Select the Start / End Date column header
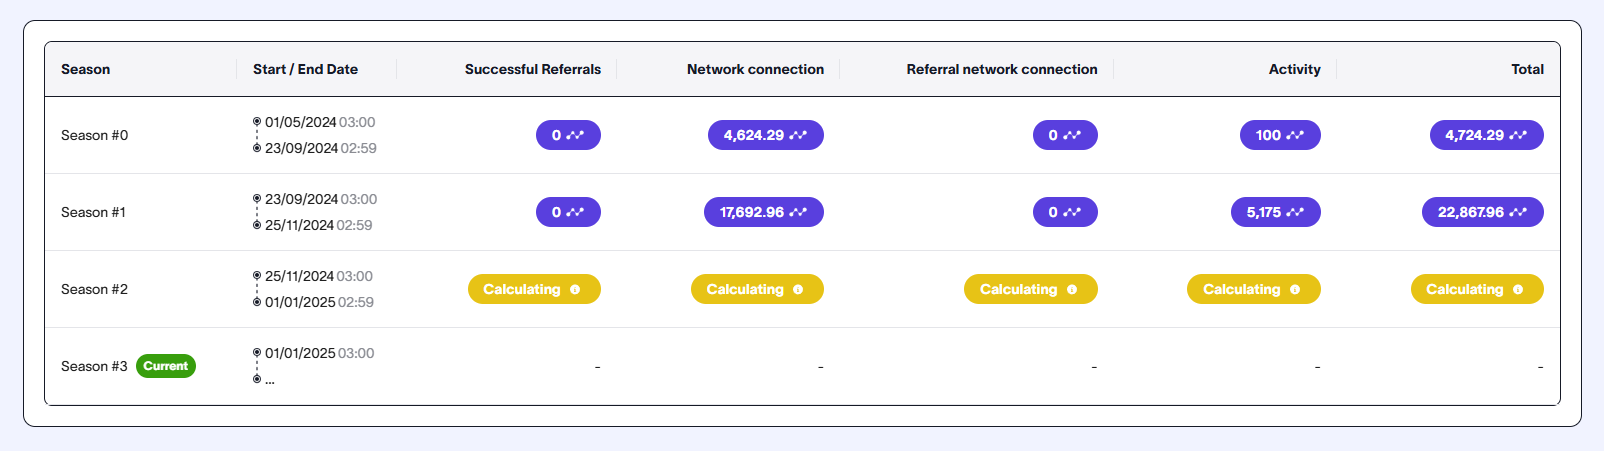 point(305,69)
